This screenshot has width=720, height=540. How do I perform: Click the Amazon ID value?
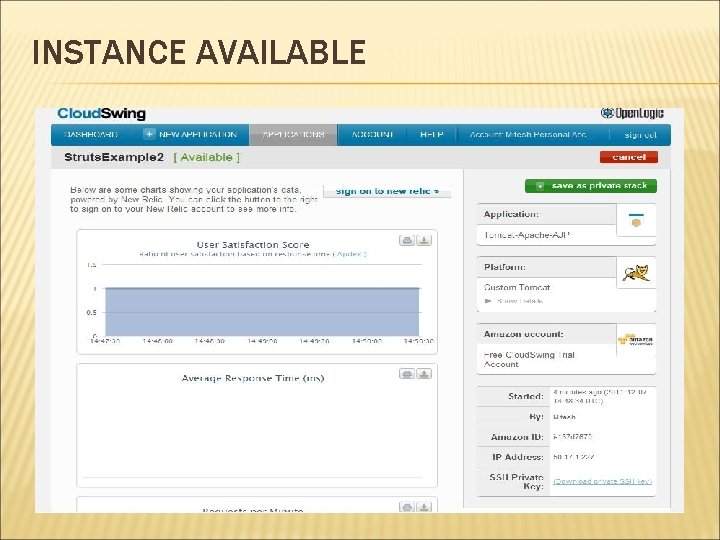tap(573, 437)
